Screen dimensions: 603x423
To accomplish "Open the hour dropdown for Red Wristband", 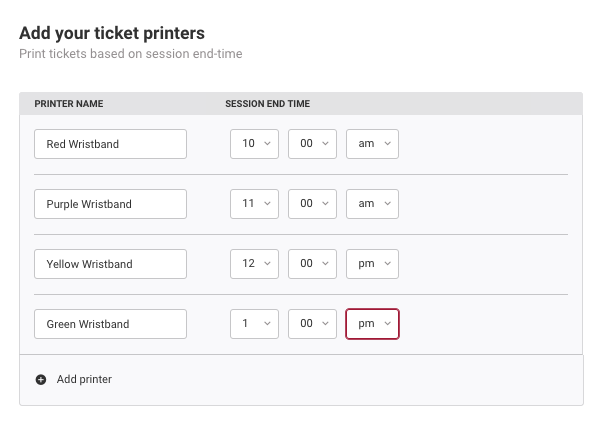I will point(256,144).
